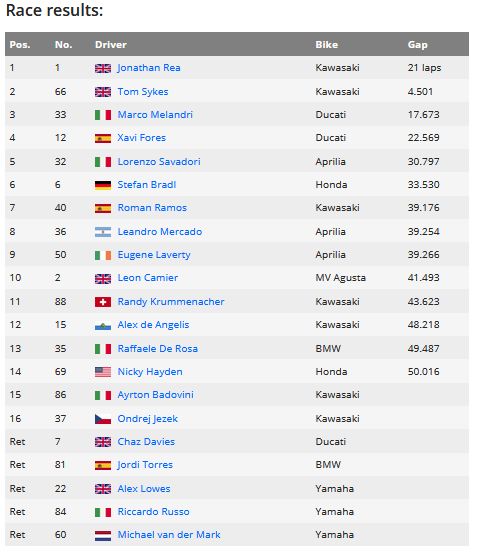Select the Bike column header

pos(326,45)
